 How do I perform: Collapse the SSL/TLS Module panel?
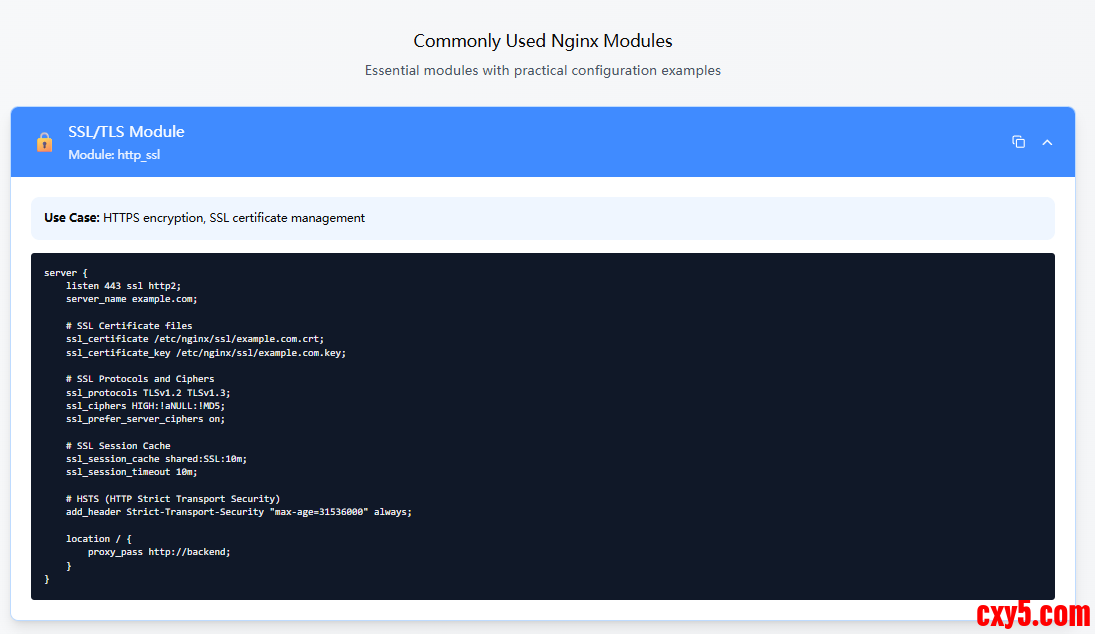tap(1047, 142)
